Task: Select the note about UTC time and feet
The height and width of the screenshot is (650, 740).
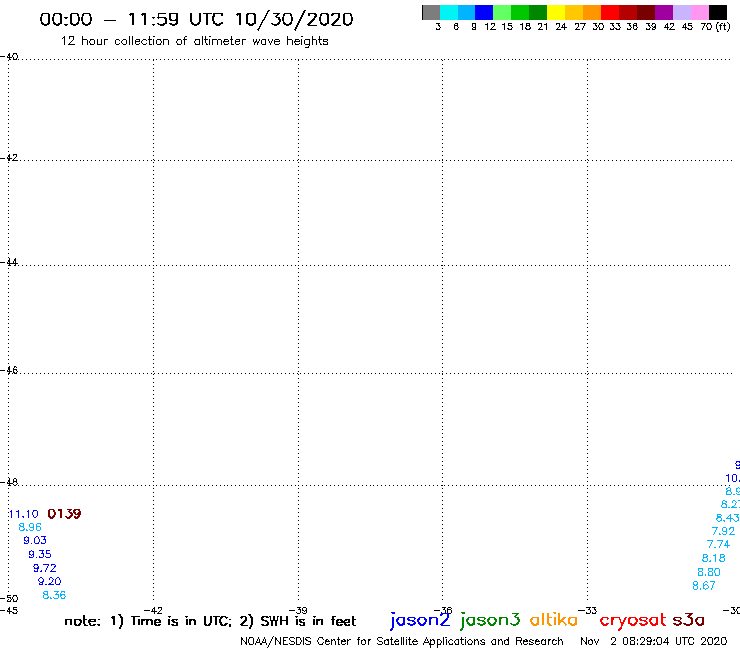Action: (x=210, y=621)
